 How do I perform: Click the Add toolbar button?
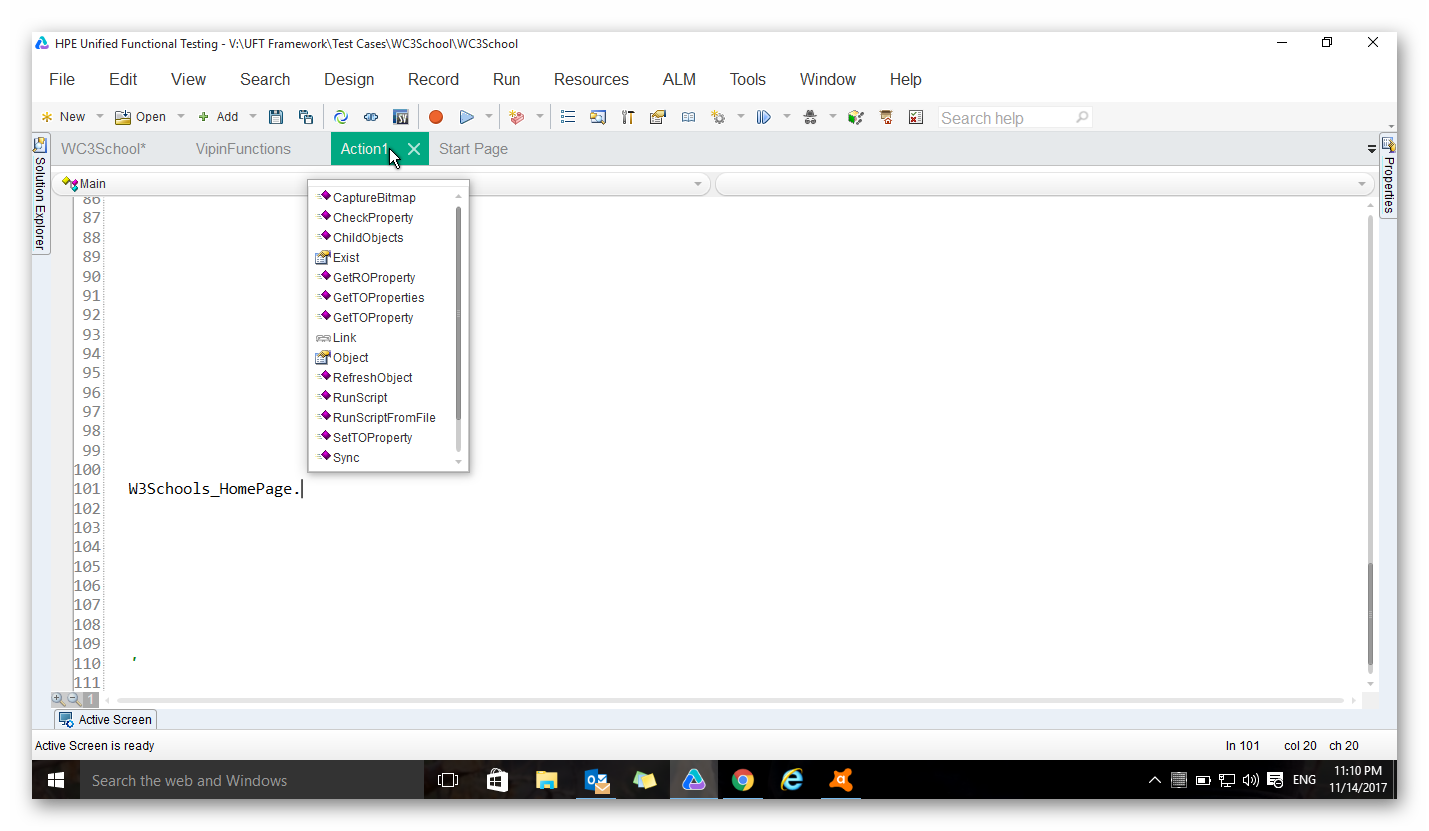pos(218,117)
